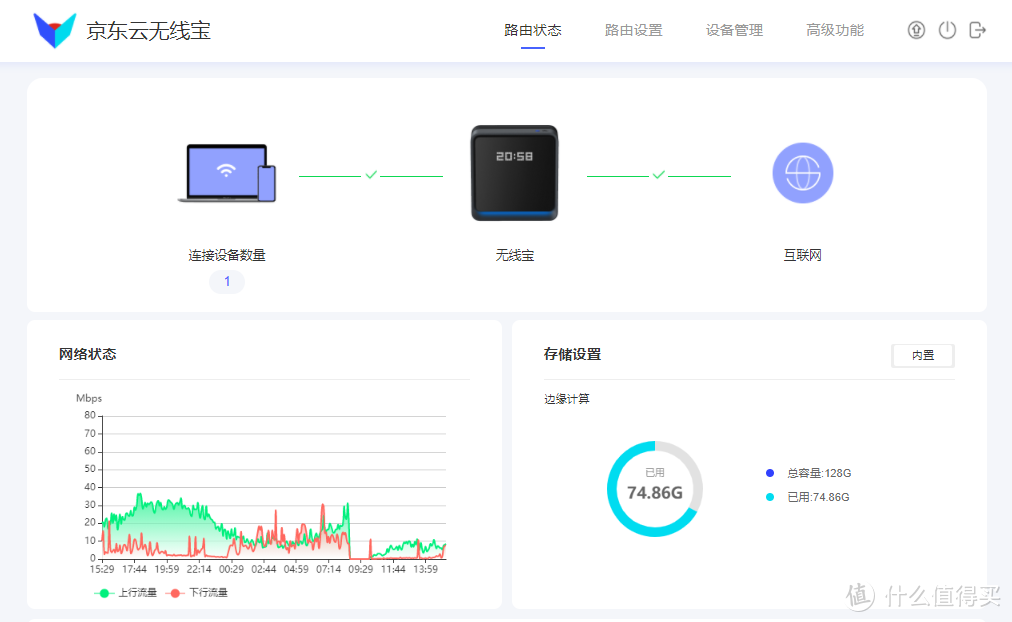The image size is (1012, 622).
Task: Click the 互联网 internet globe icon
Action: 802,172
